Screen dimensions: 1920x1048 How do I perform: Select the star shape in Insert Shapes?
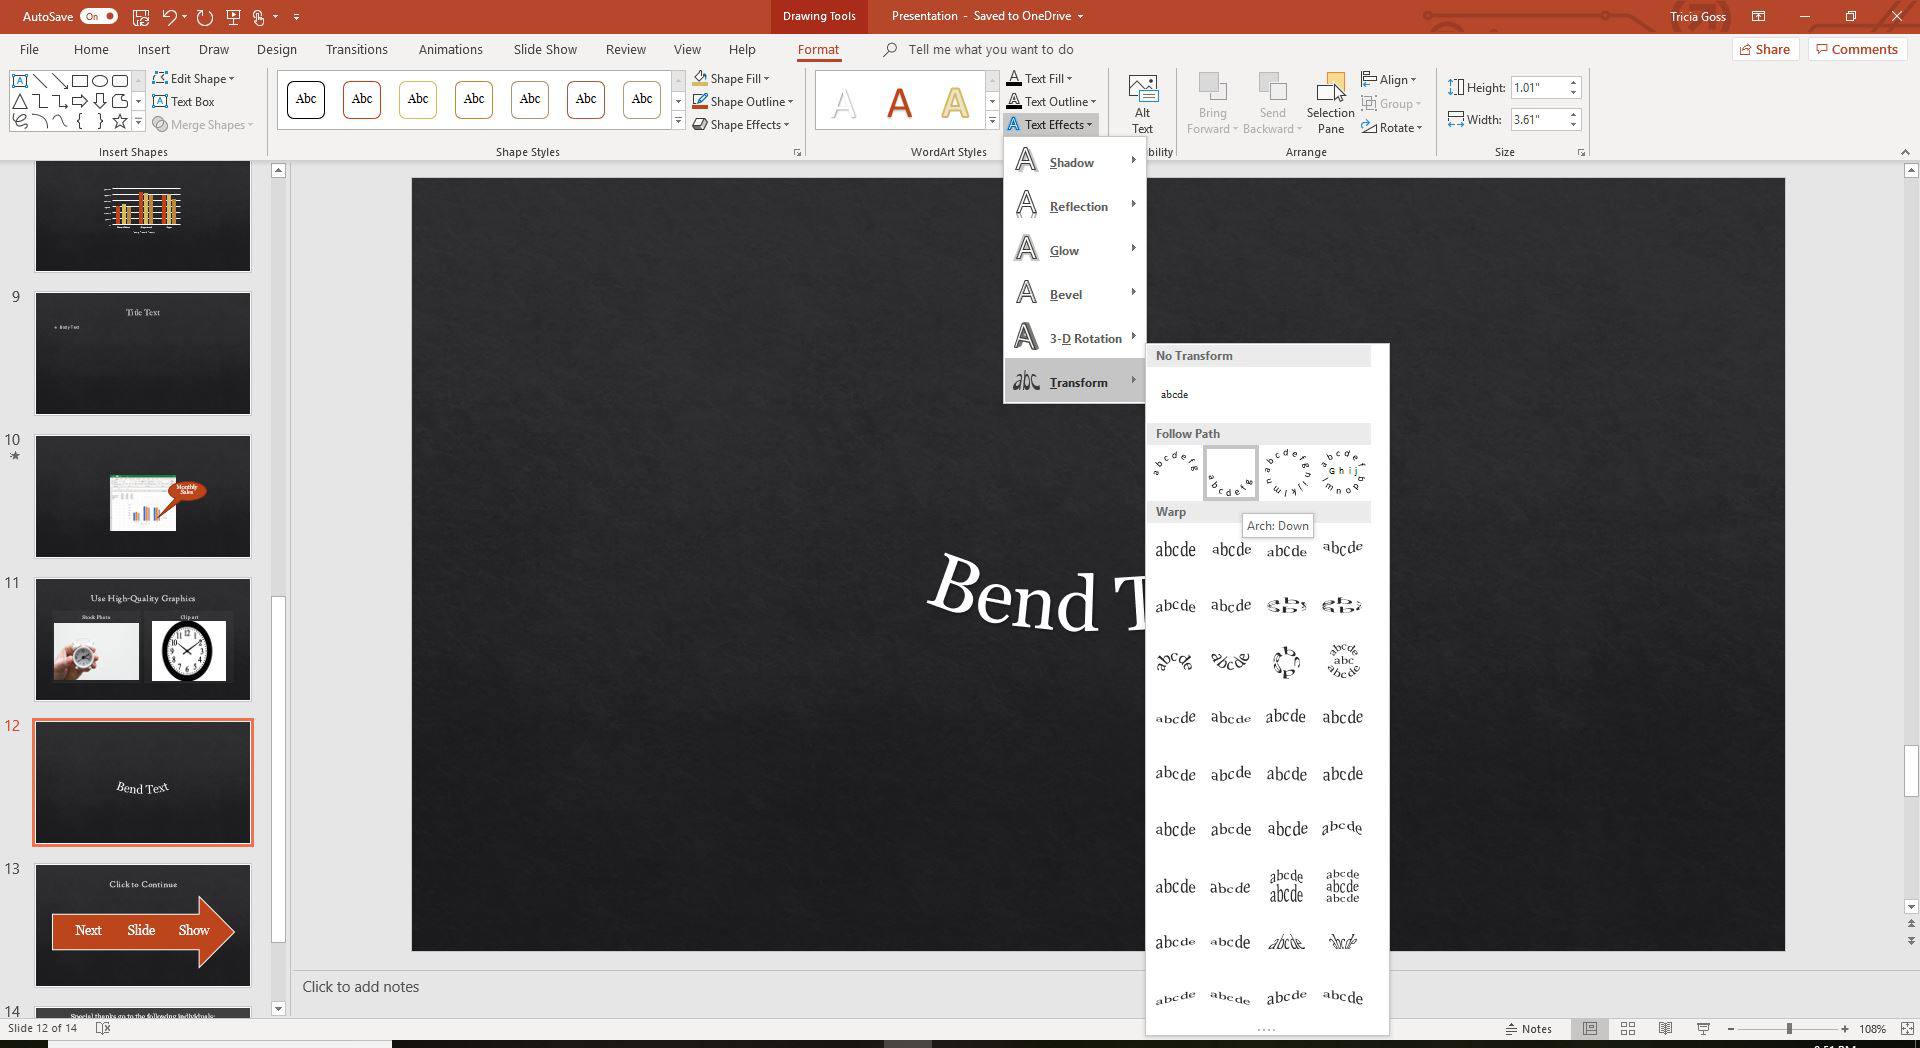pos(120,121)
